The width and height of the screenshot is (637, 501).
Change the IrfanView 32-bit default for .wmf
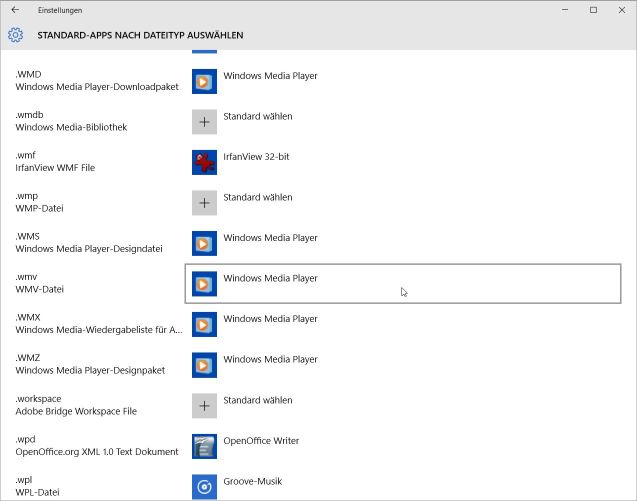256,157
